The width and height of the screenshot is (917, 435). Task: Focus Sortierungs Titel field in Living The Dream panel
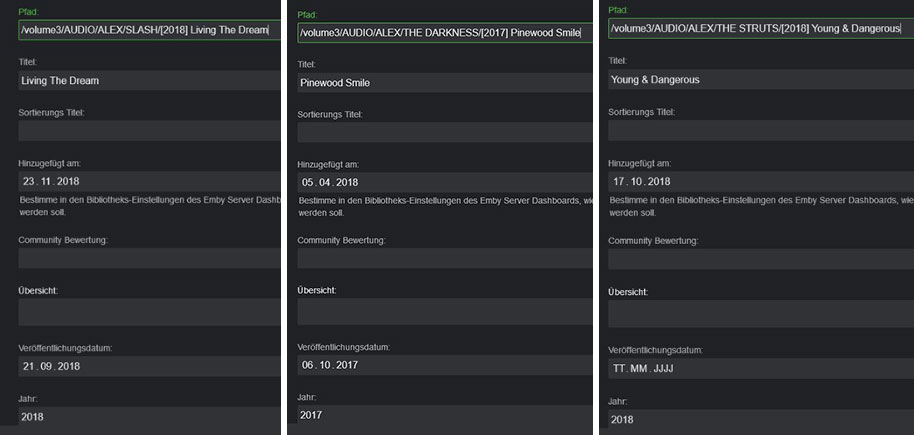pyautogui.click(x=148, y=132)
